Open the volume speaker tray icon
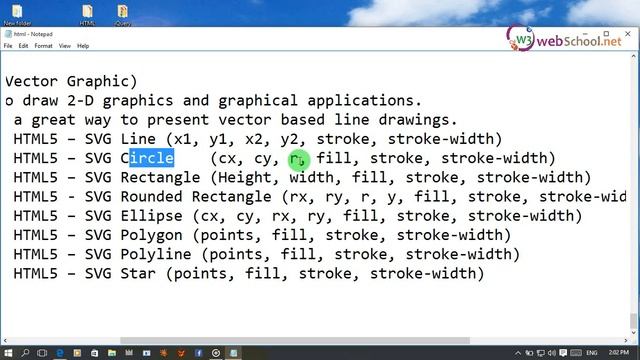 (552, 353)
